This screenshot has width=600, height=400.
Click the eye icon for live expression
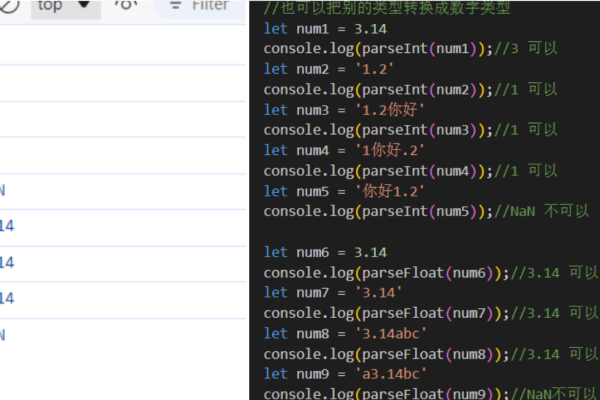point(126,5)
